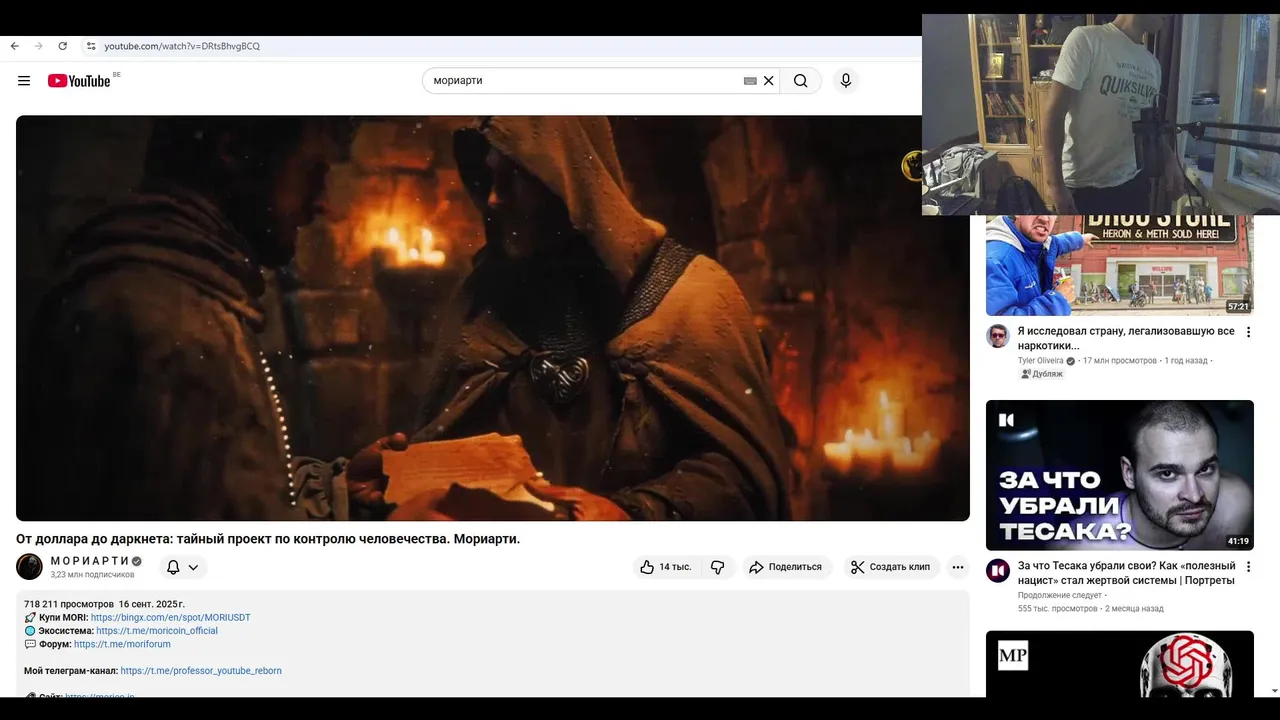This screenshot has width=1280, height=720.
Task: Click the video title heading text
Action: coord(268,539)
